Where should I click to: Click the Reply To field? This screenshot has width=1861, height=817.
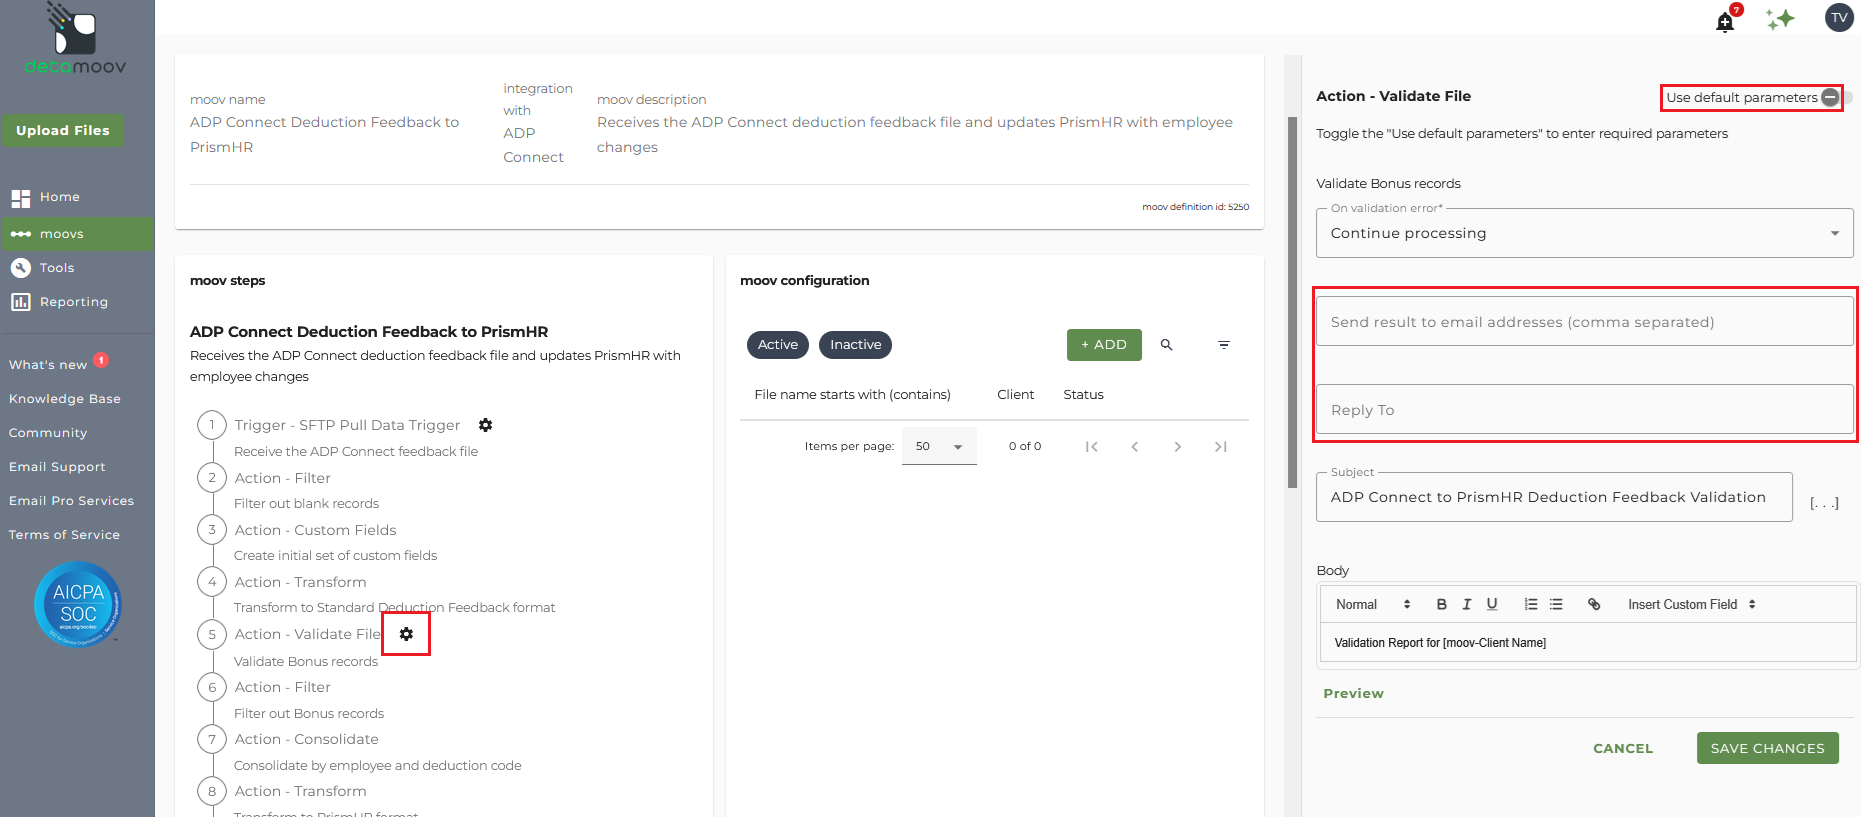click(x=1585, y=409)
